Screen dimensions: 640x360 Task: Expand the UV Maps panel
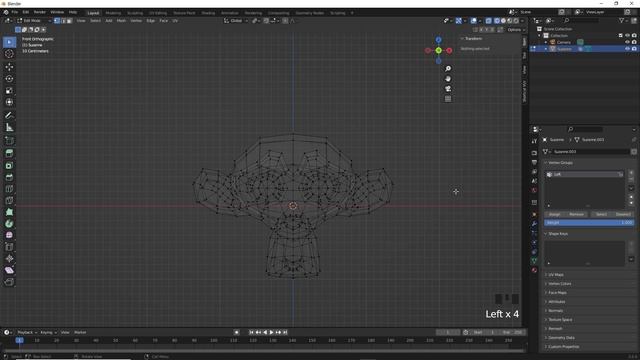pos(556,275)
